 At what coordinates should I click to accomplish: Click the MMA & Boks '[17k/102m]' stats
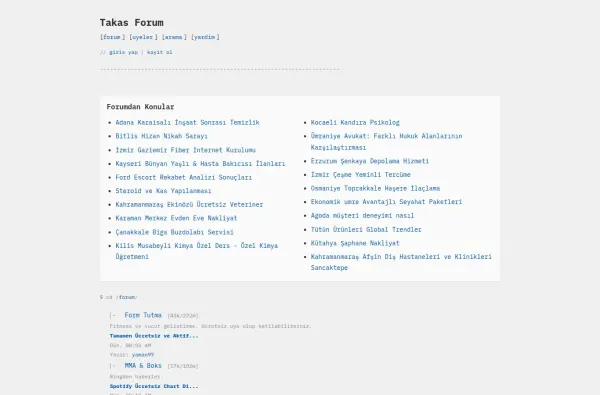(183, 366)
